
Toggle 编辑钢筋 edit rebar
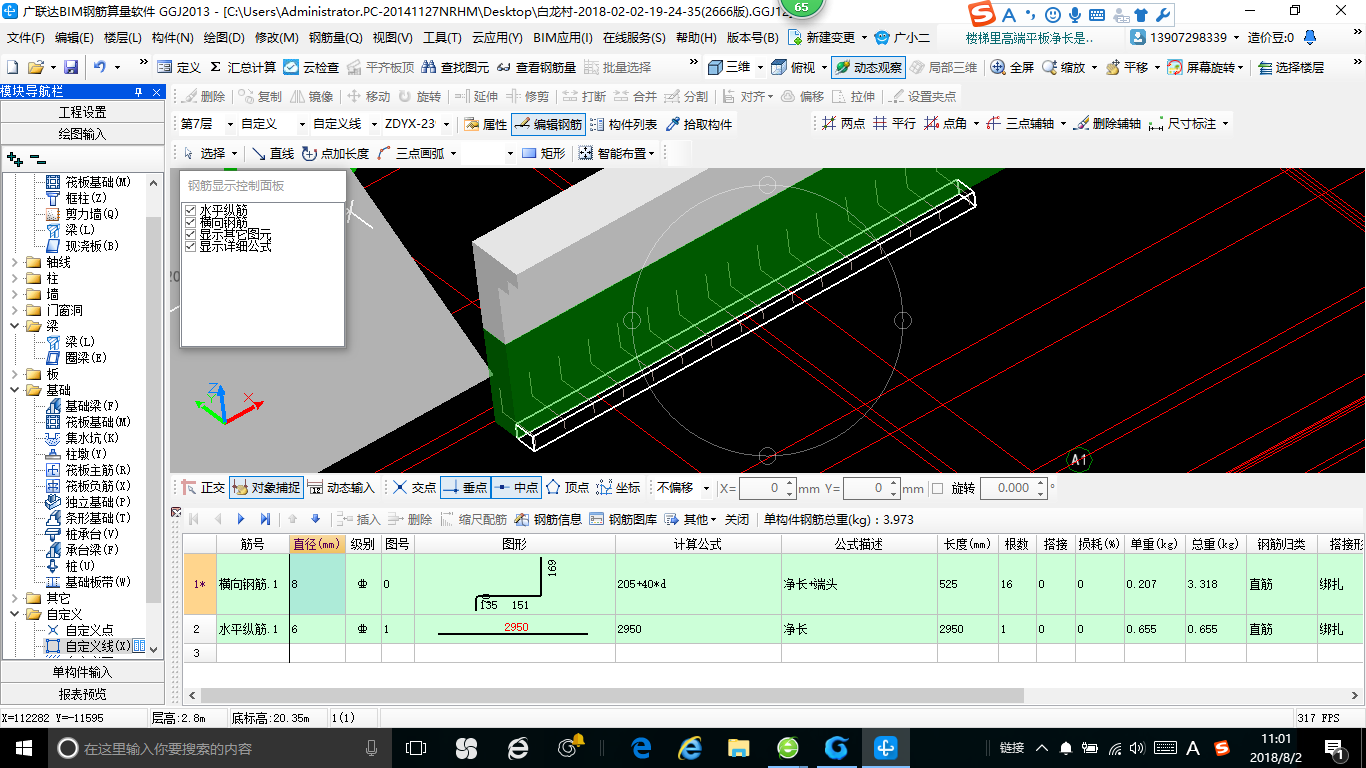coord(547,124)
